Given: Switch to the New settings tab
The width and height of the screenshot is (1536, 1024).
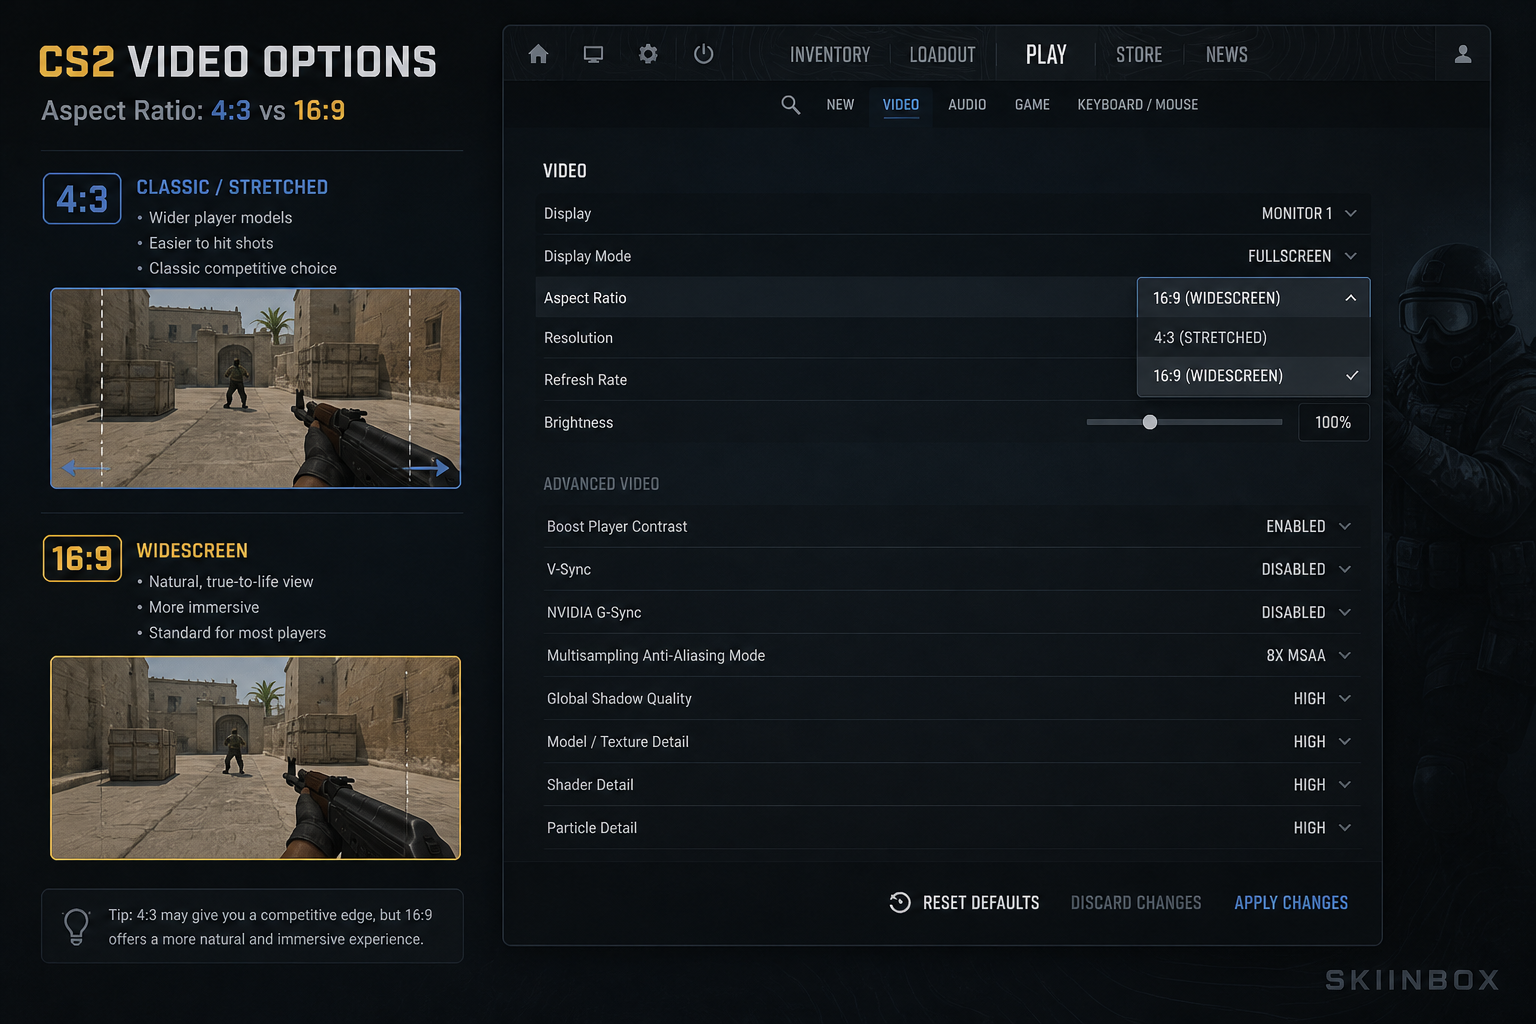Looking at the screenshot, I should click(x=840, y=105).
